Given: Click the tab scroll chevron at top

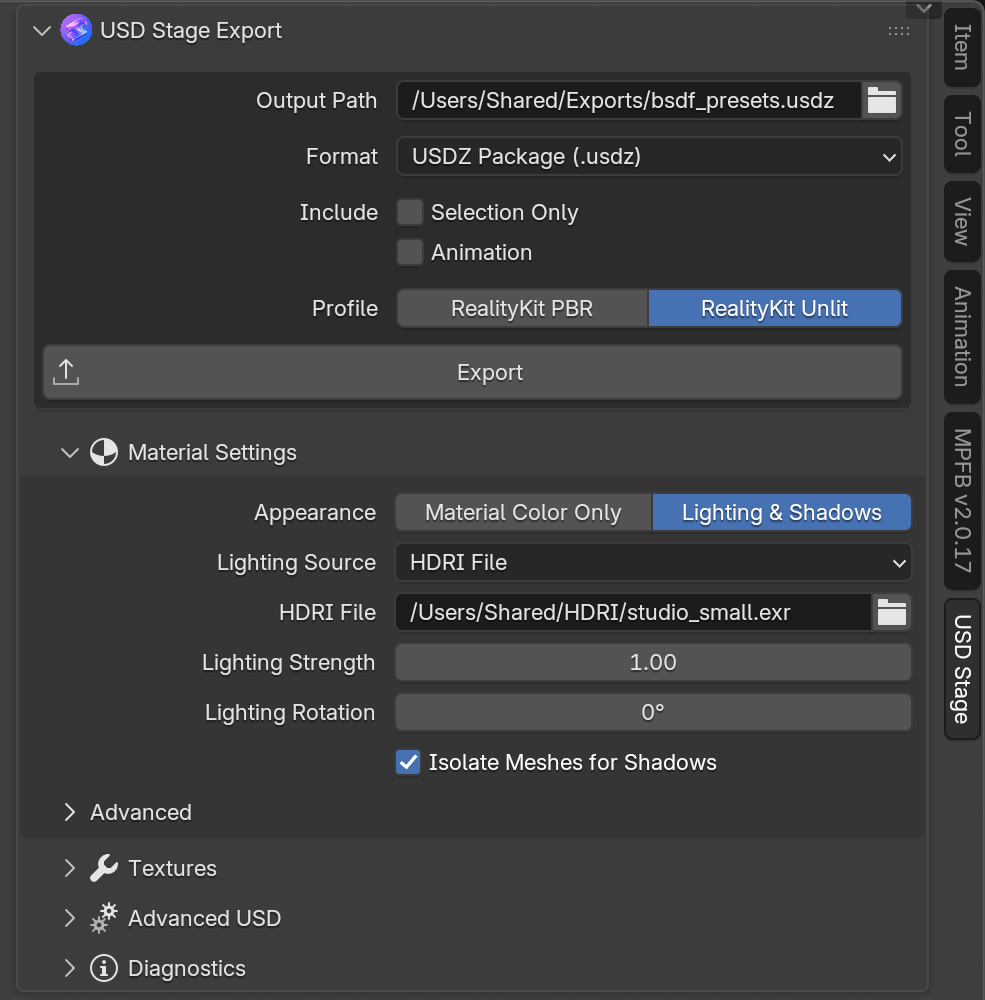Looking at the screenshot, I should (x=924, y=9).
